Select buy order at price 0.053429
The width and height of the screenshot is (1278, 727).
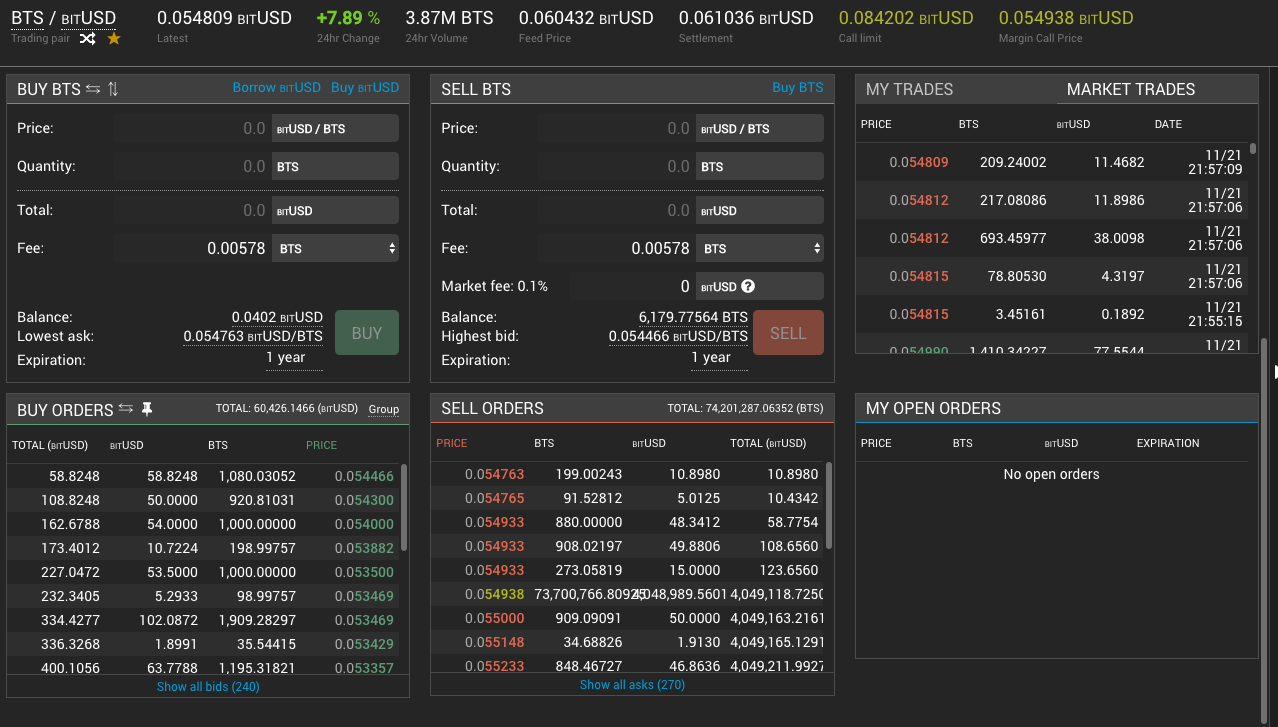pyautogui.click(x=203, y=644)
